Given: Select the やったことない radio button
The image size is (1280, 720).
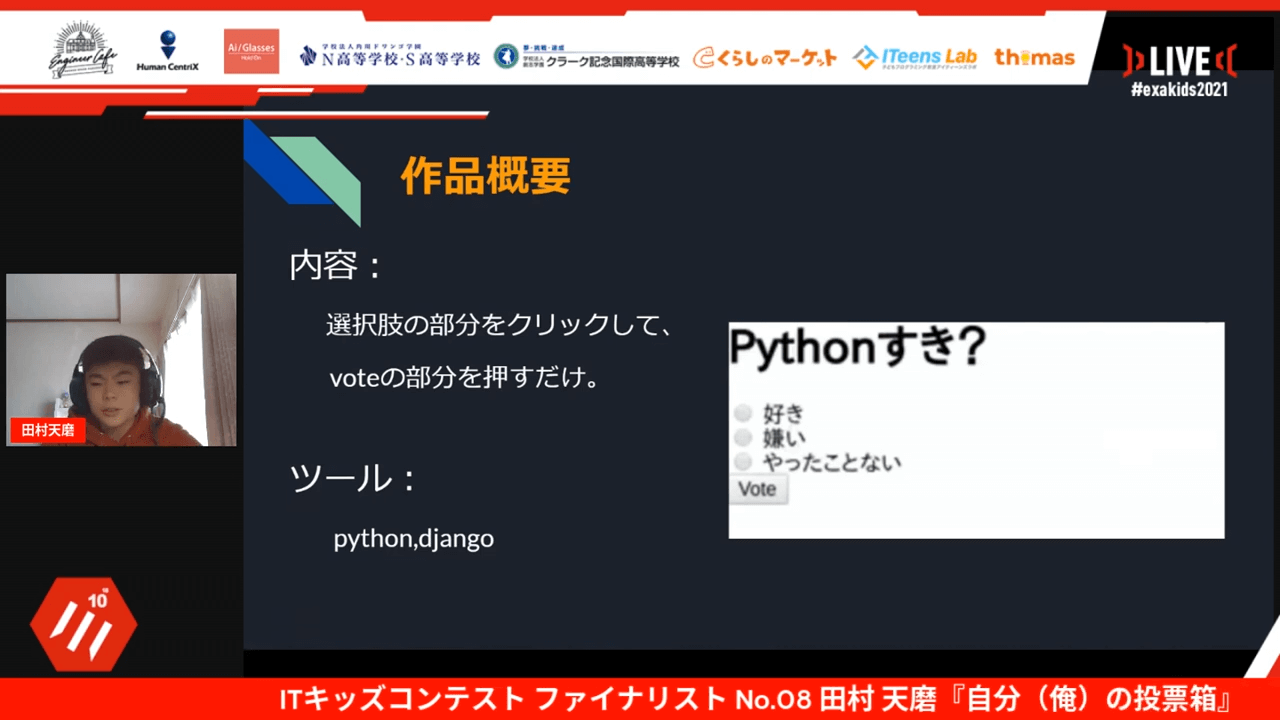Looking at the screenshot, I should click(743, 462).
